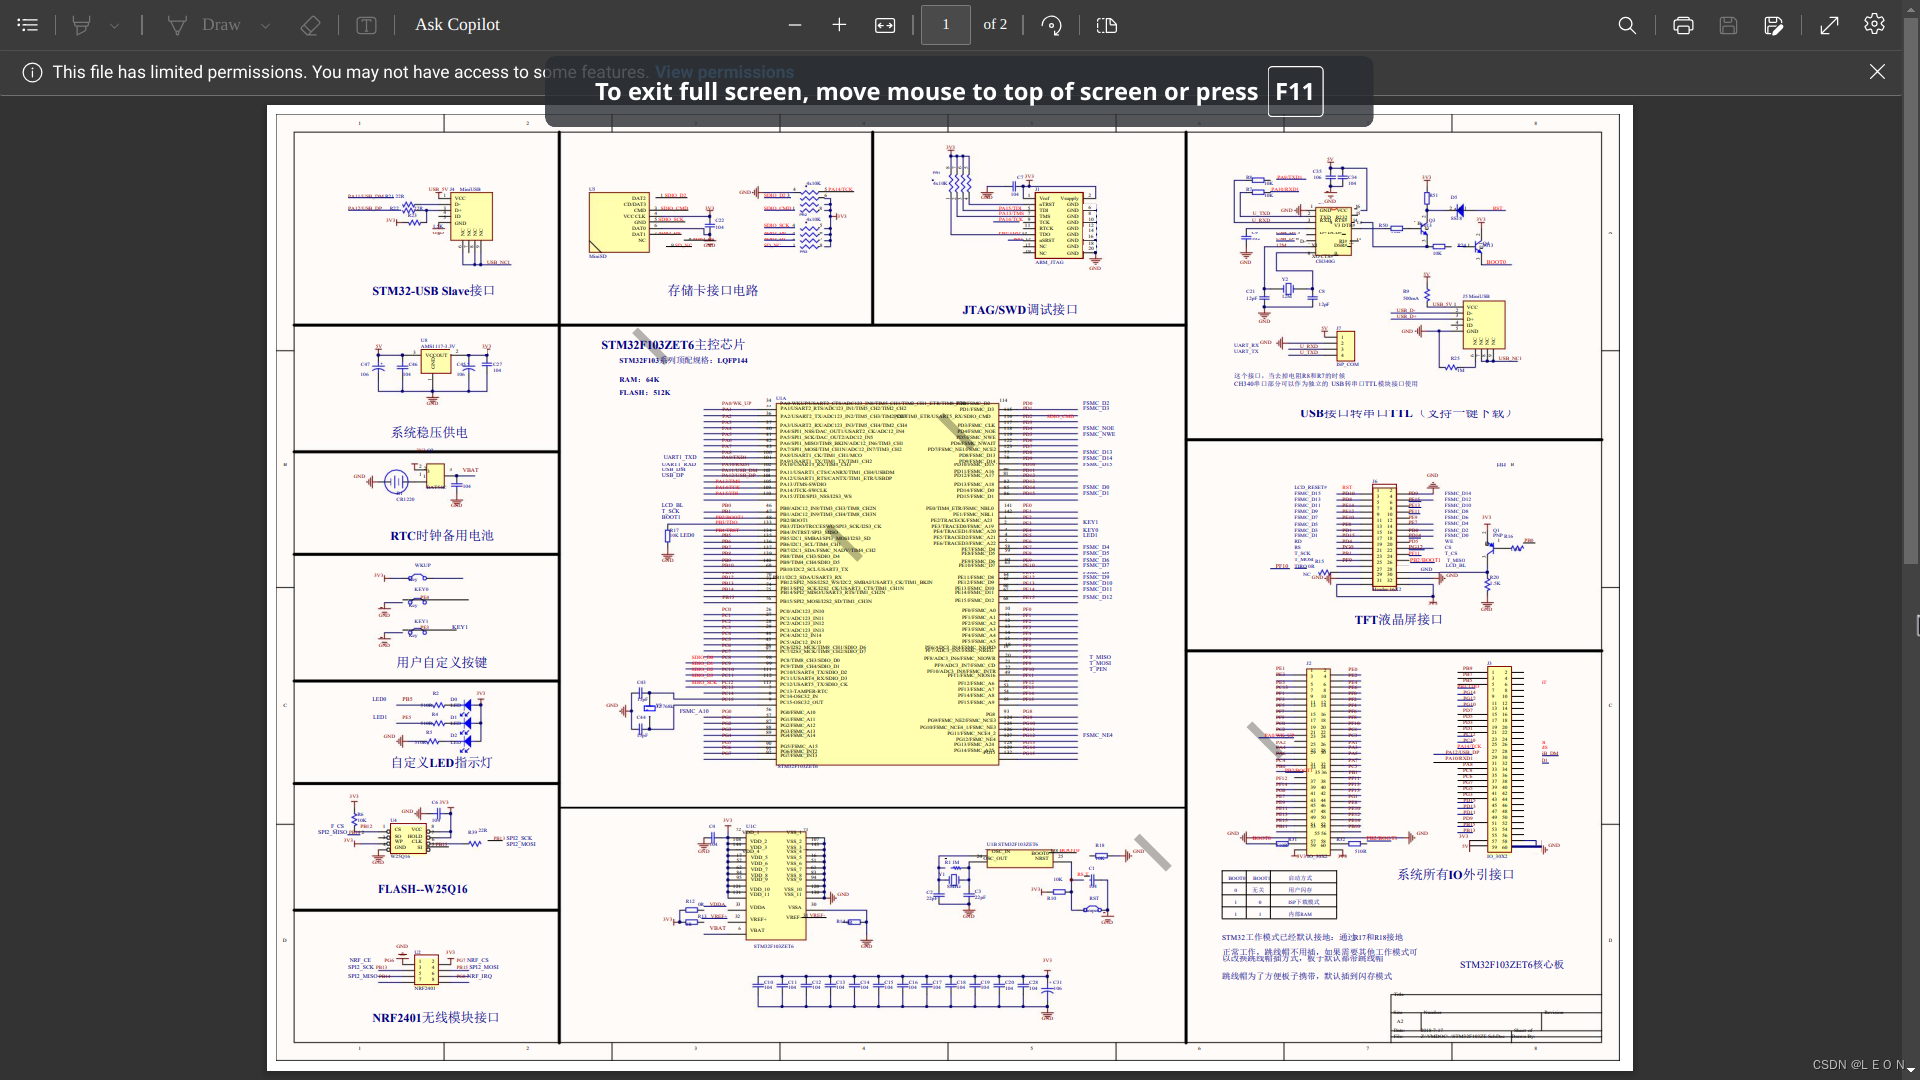1920x1080 pixels.
Task: Exit full screen mode
Action: (1830, 25)
